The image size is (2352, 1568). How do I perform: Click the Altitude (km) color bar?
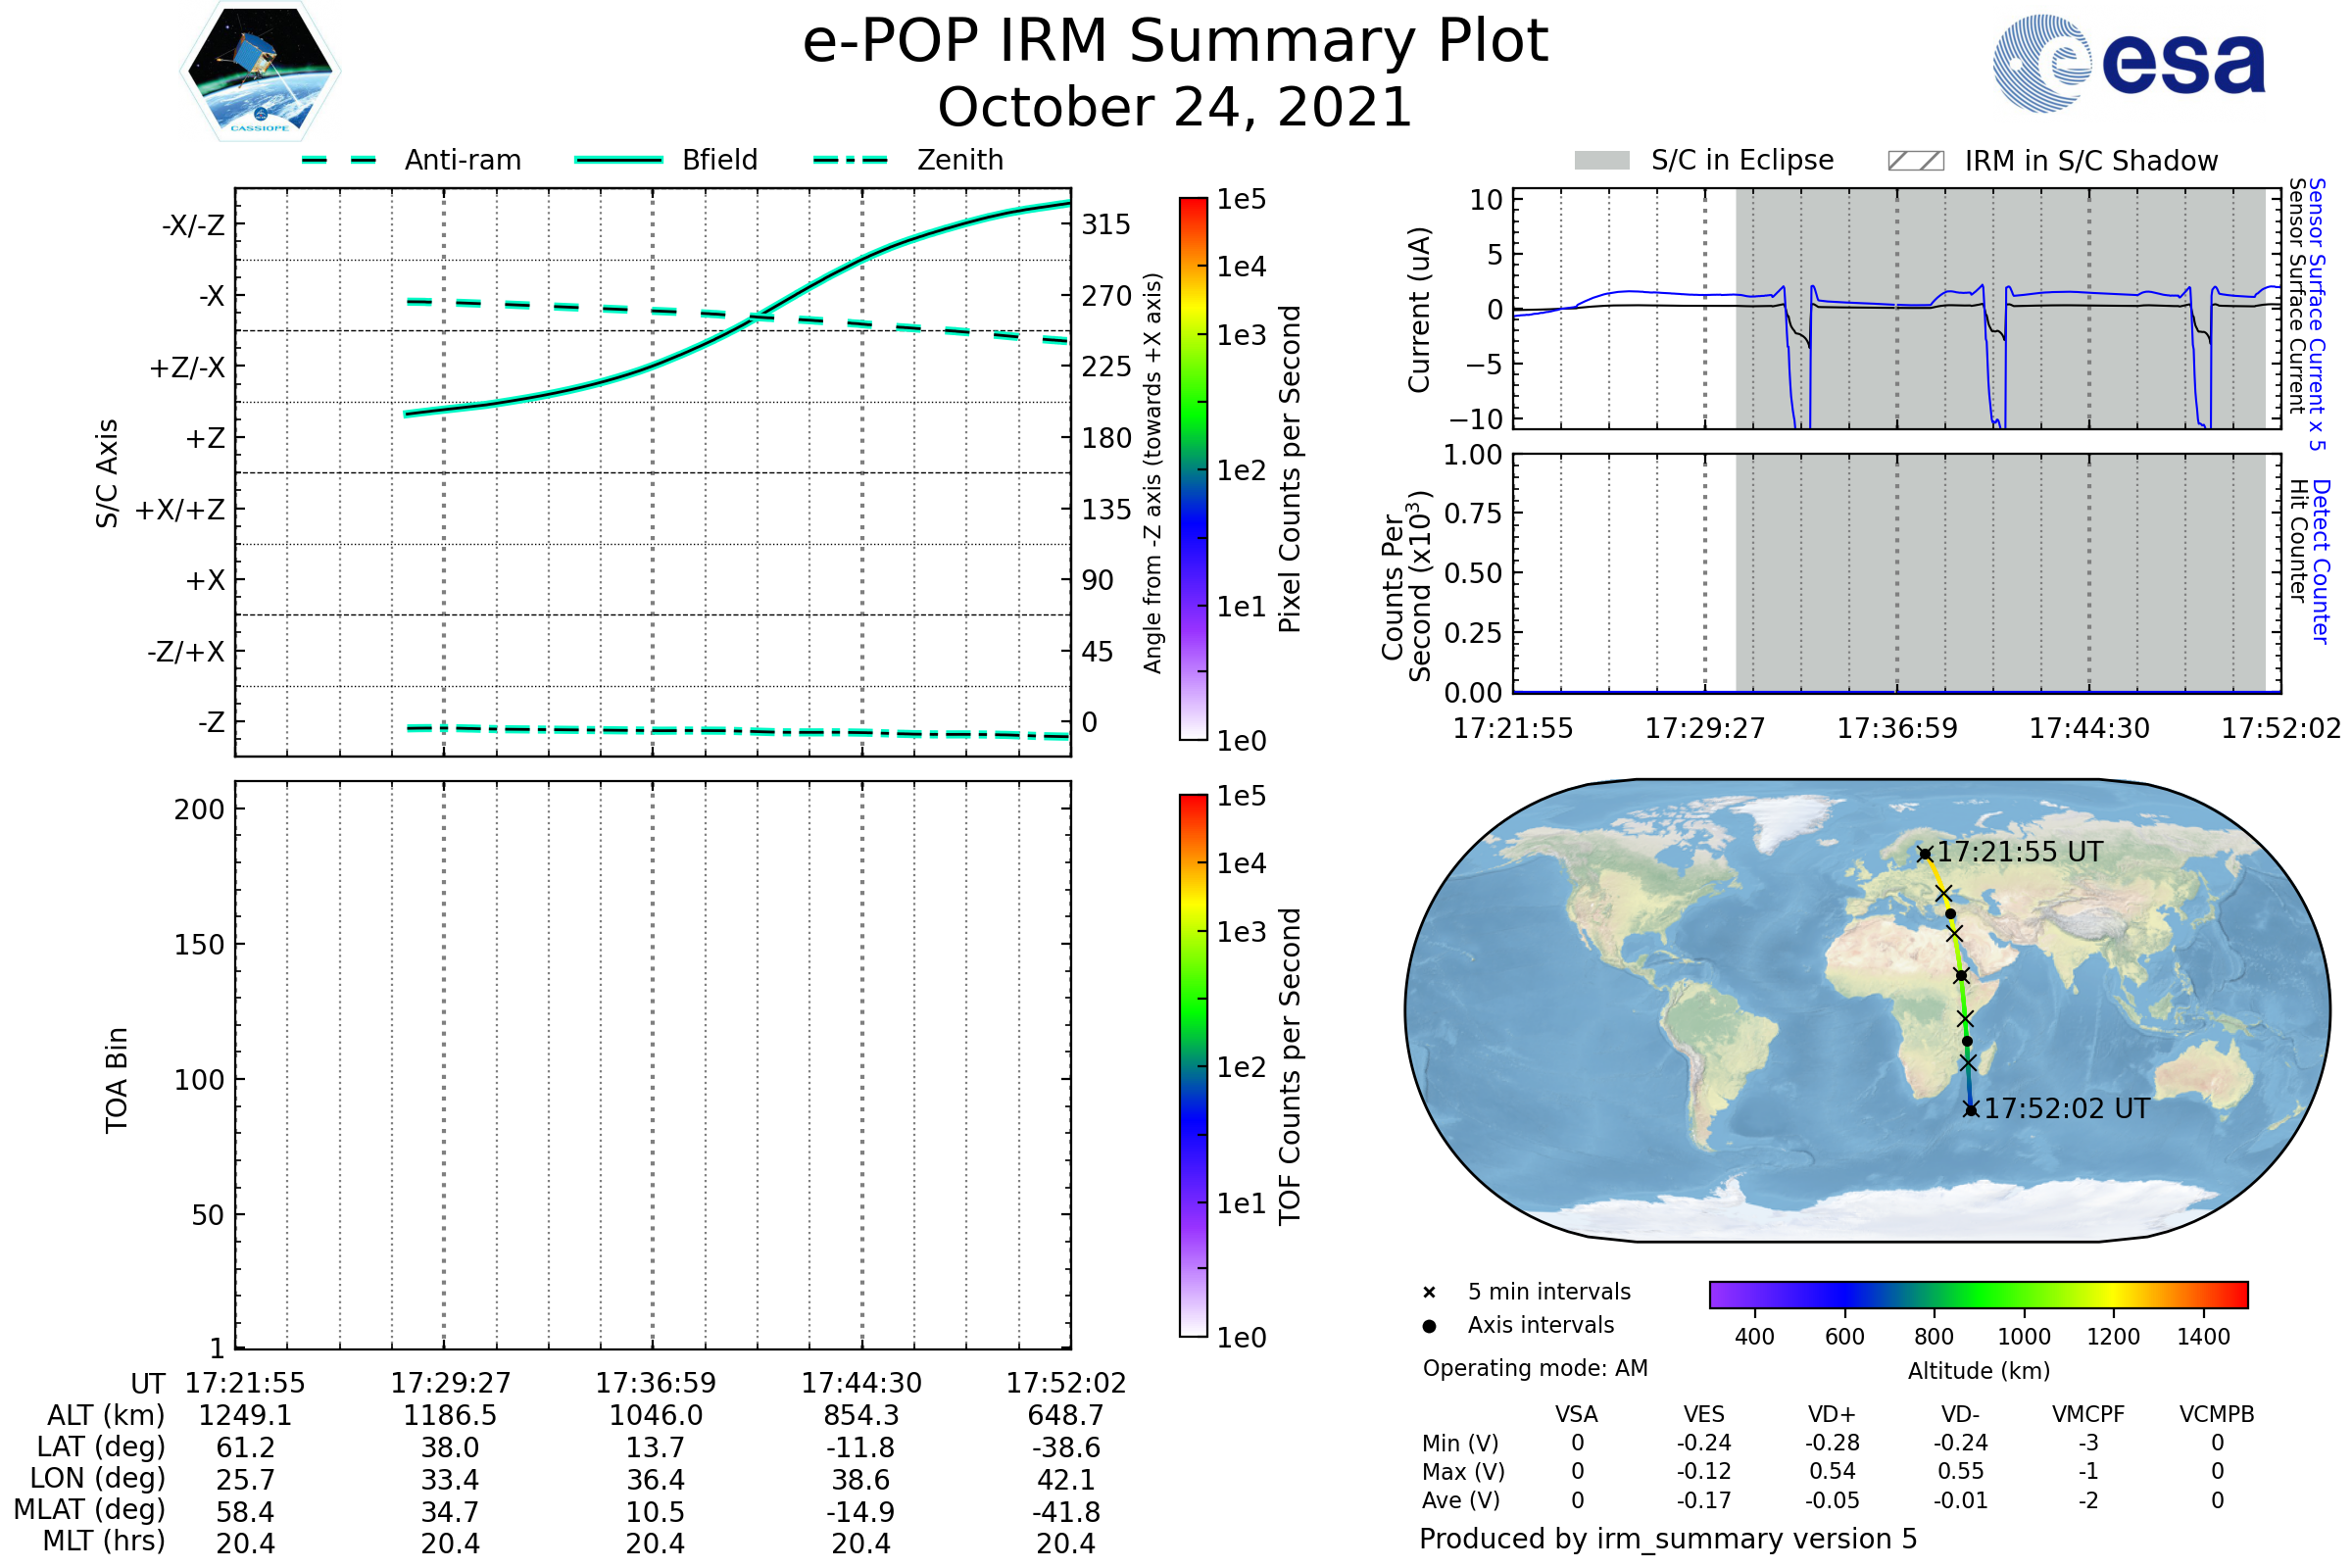click(x=1978, y=1294)
